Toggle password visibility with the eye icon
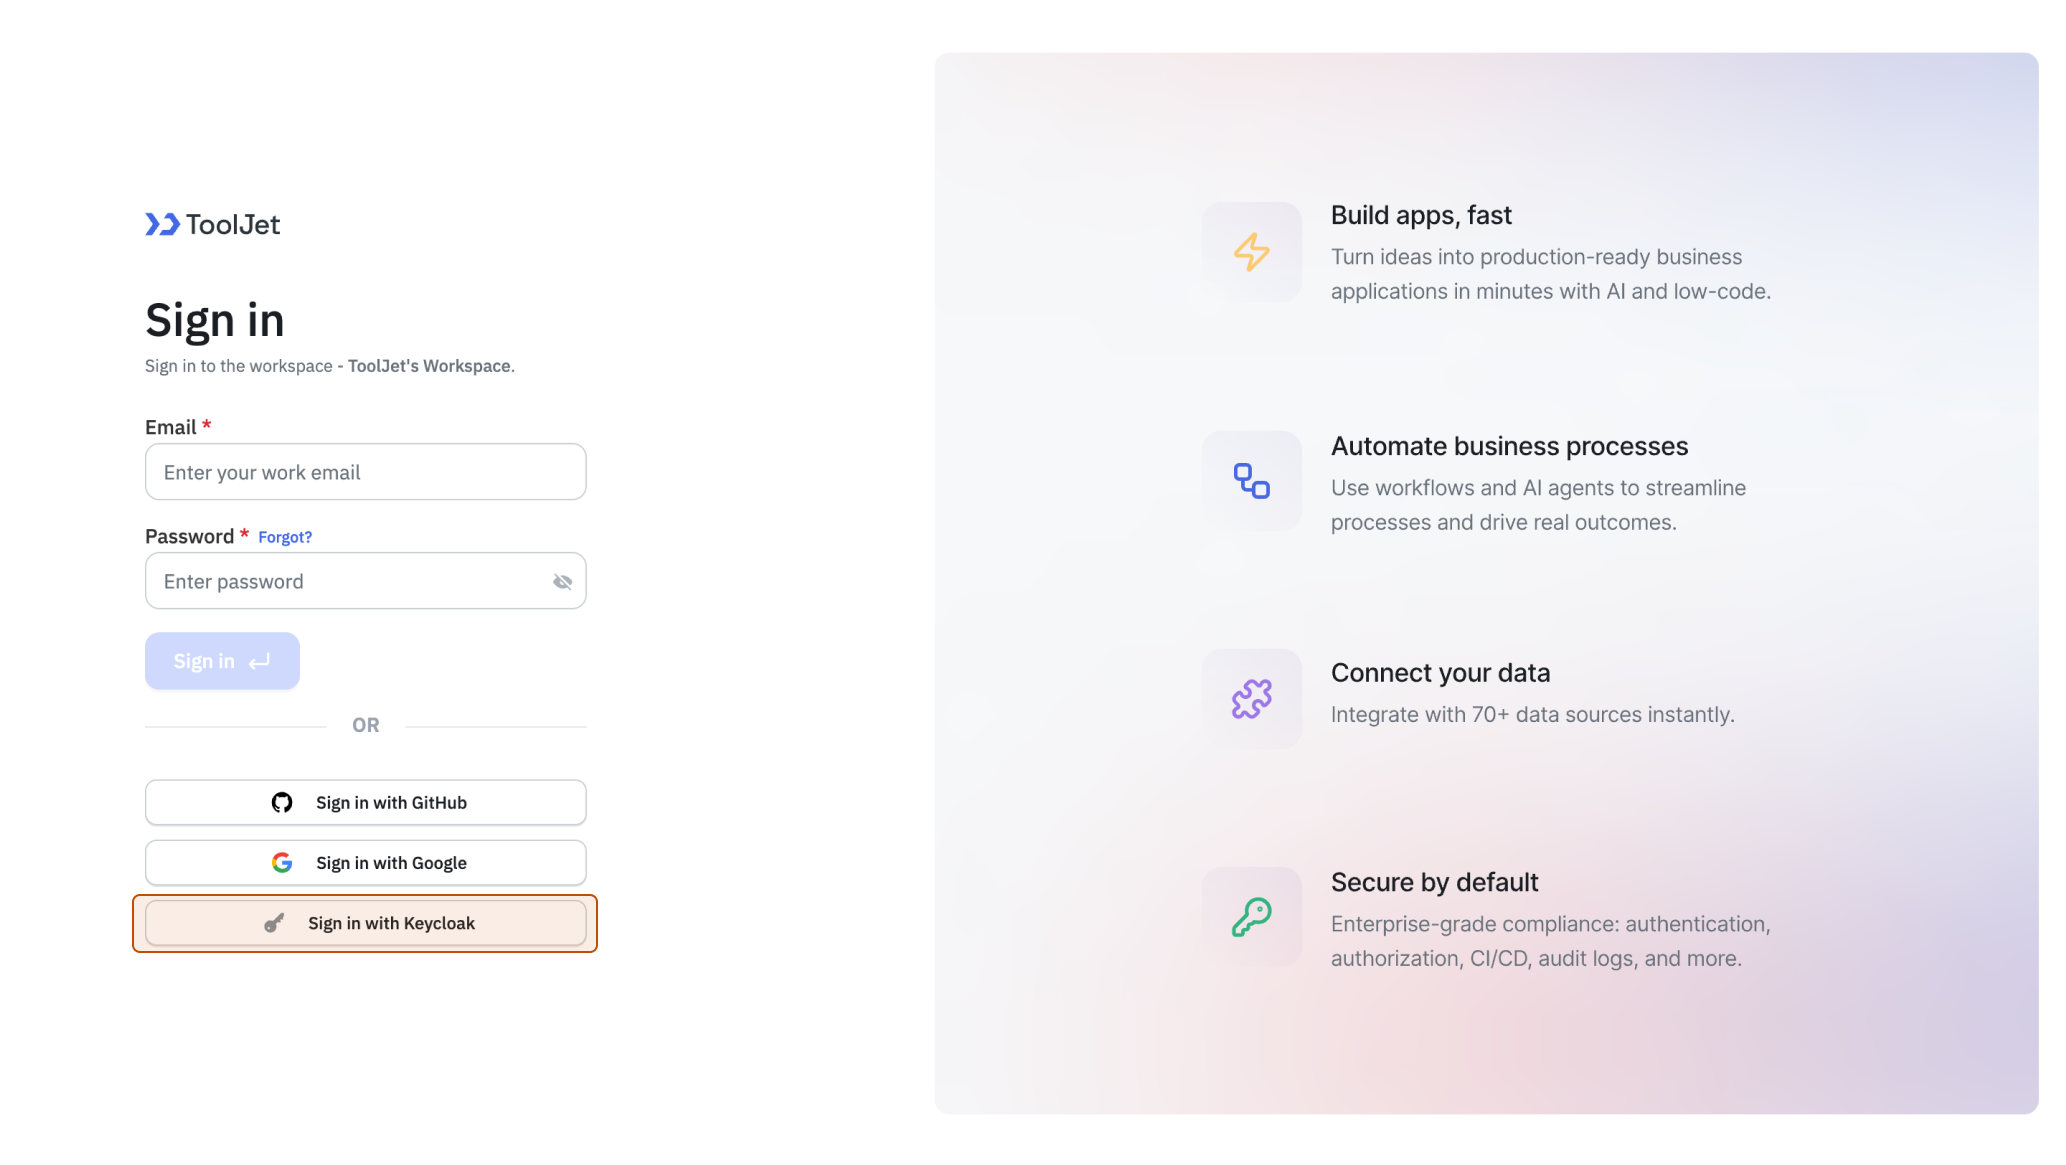Screen dimensions: 2066x1165 [x=562, y=581]
